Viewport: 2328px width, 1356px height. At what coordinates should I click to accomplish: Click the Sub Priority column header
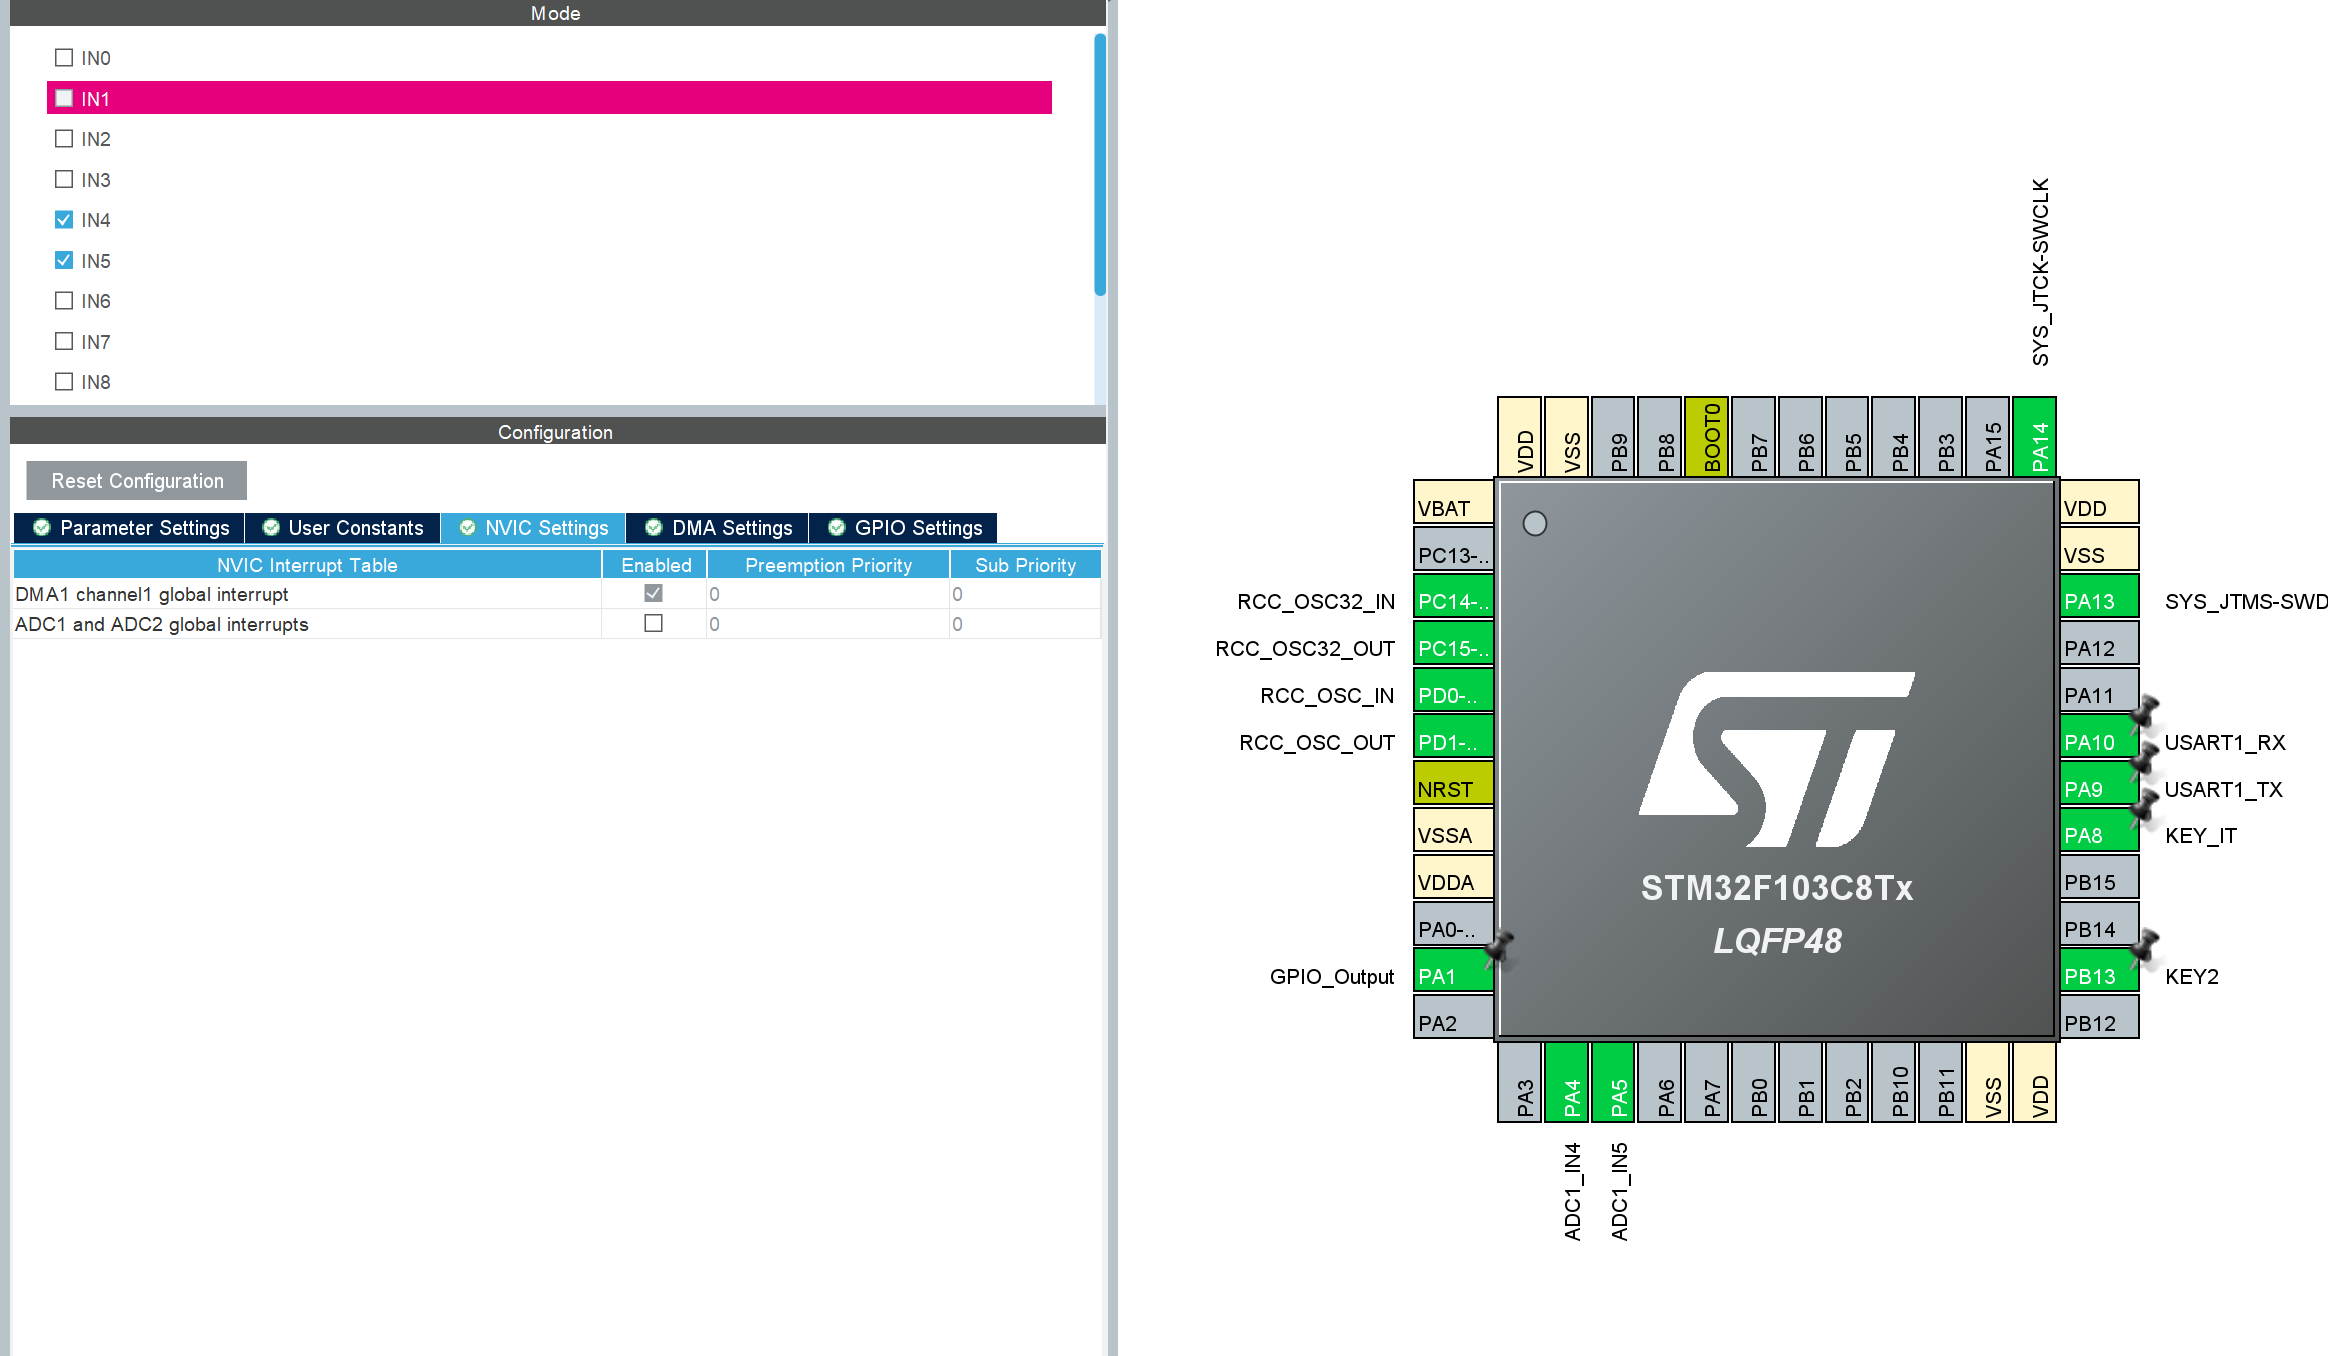1025,565
